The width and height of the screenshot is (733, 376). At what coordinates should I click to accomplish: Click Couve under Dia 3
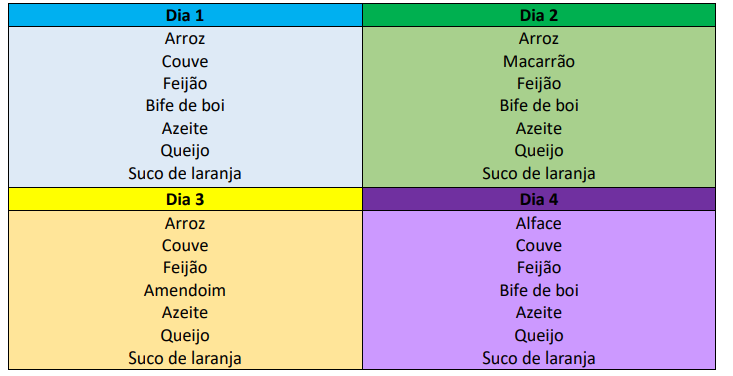pyautogui.click(x=185, y=246)
